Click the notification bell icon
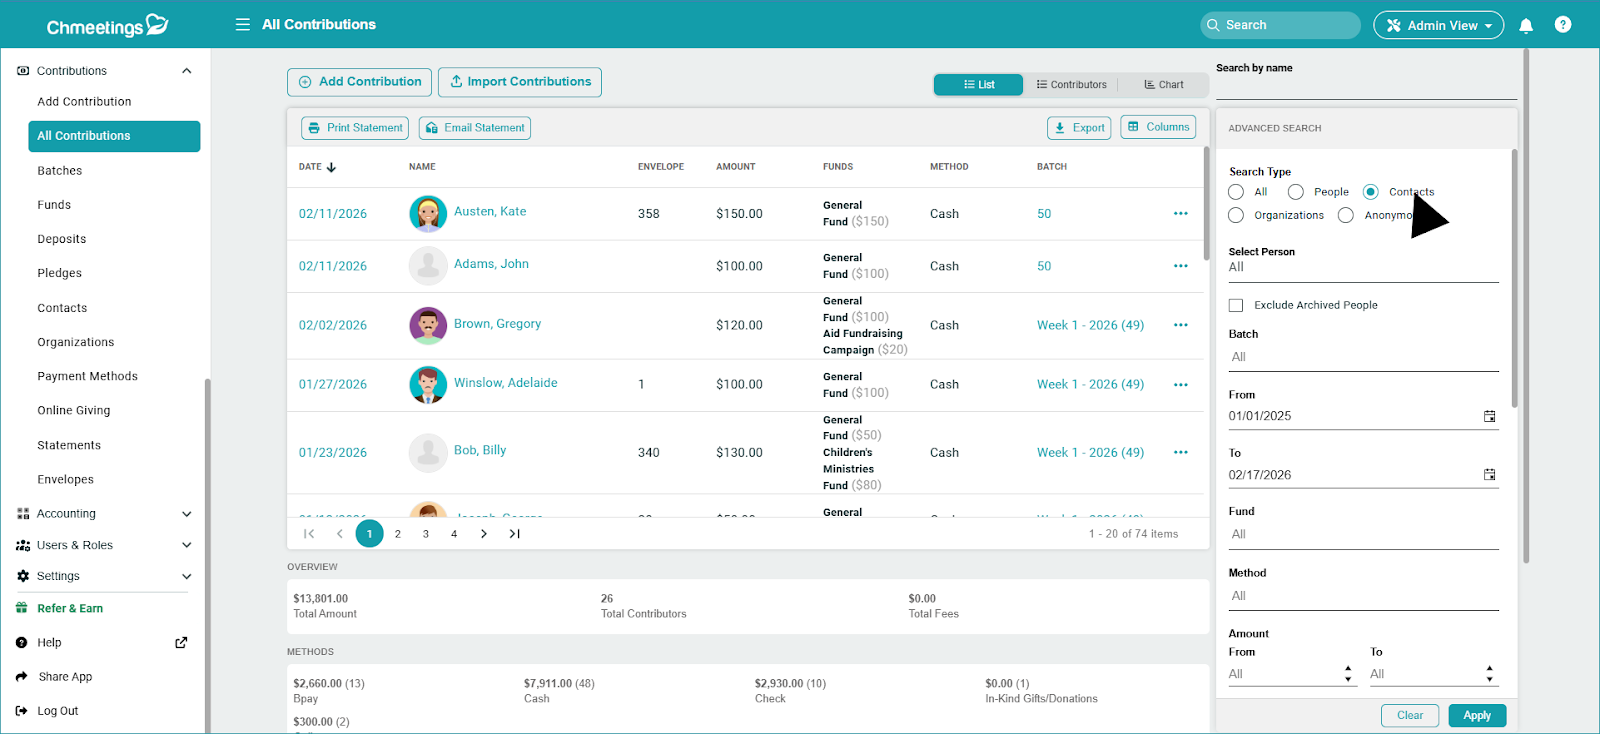The width and height of the screenshot is (1600, 734). [x=1526, y=26]
